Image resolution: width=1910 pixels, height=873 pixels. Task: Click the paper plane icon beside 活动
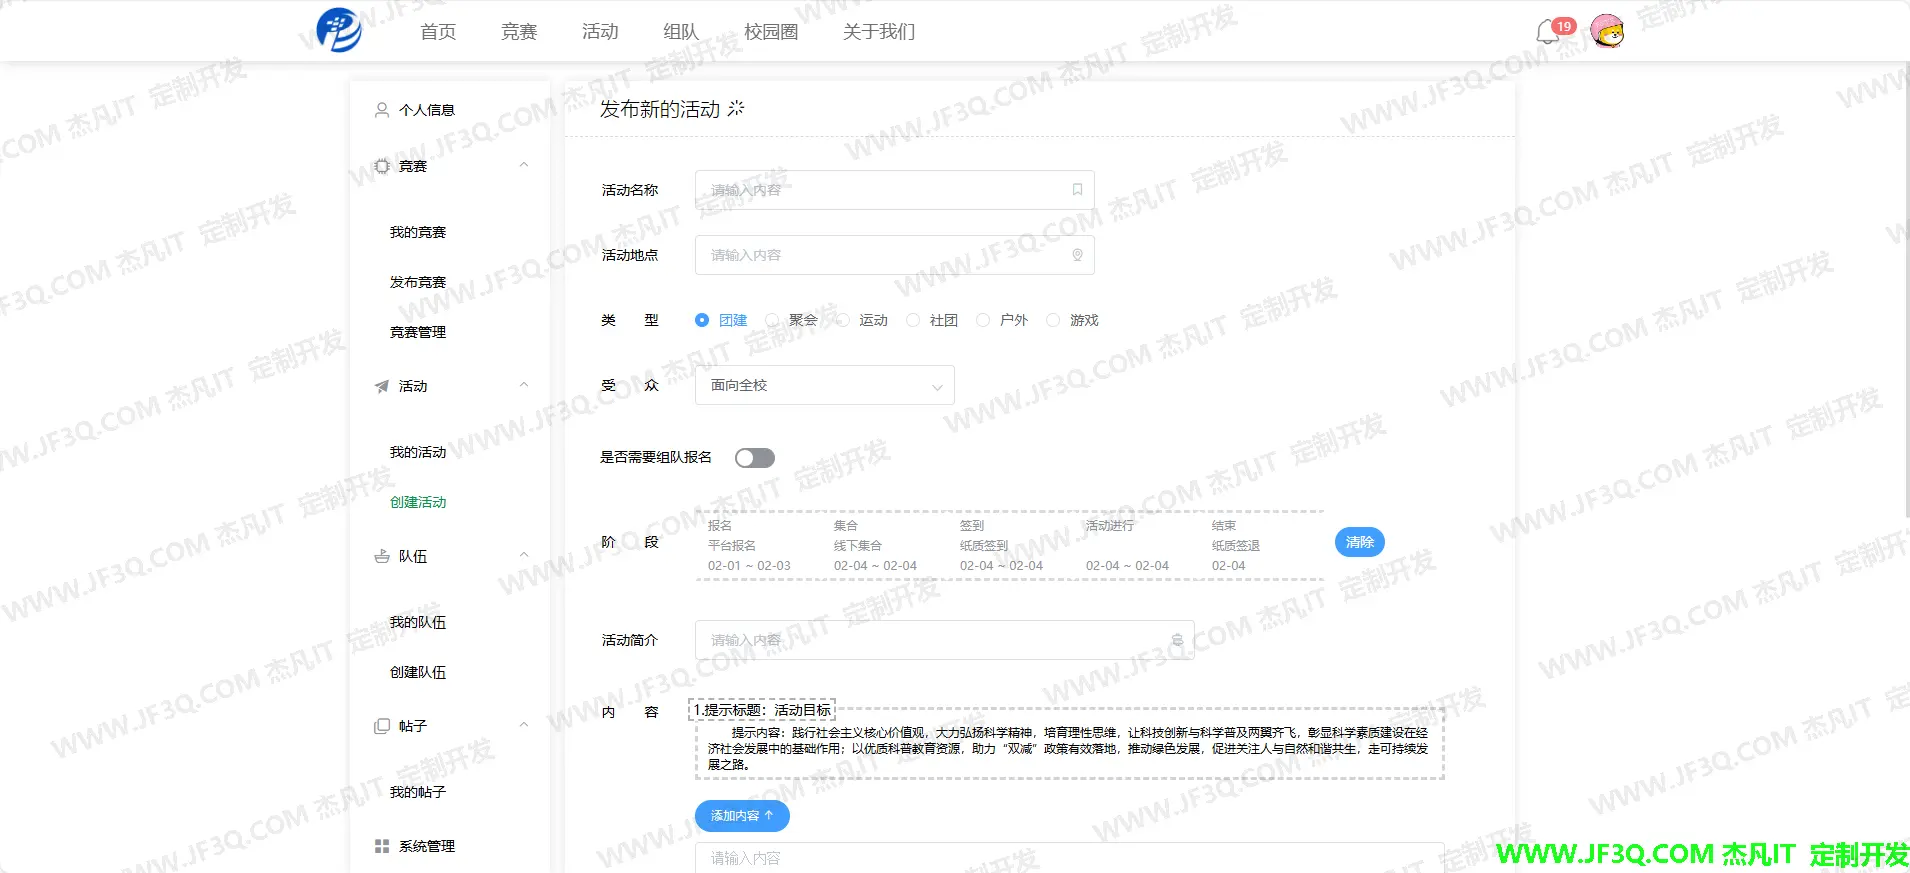(381, 386)
